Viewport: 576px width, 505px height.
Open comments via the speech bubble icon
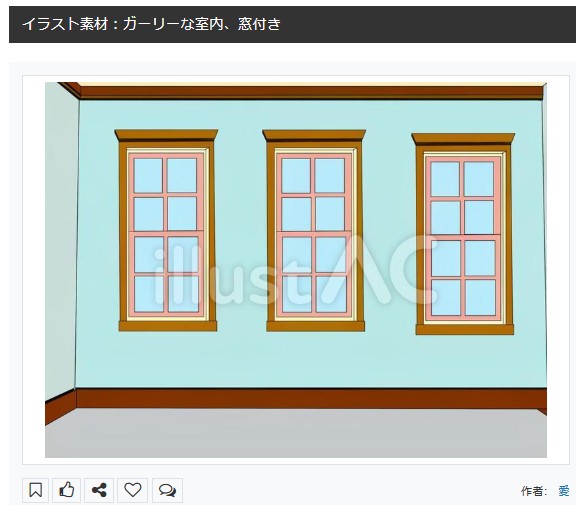167,490
